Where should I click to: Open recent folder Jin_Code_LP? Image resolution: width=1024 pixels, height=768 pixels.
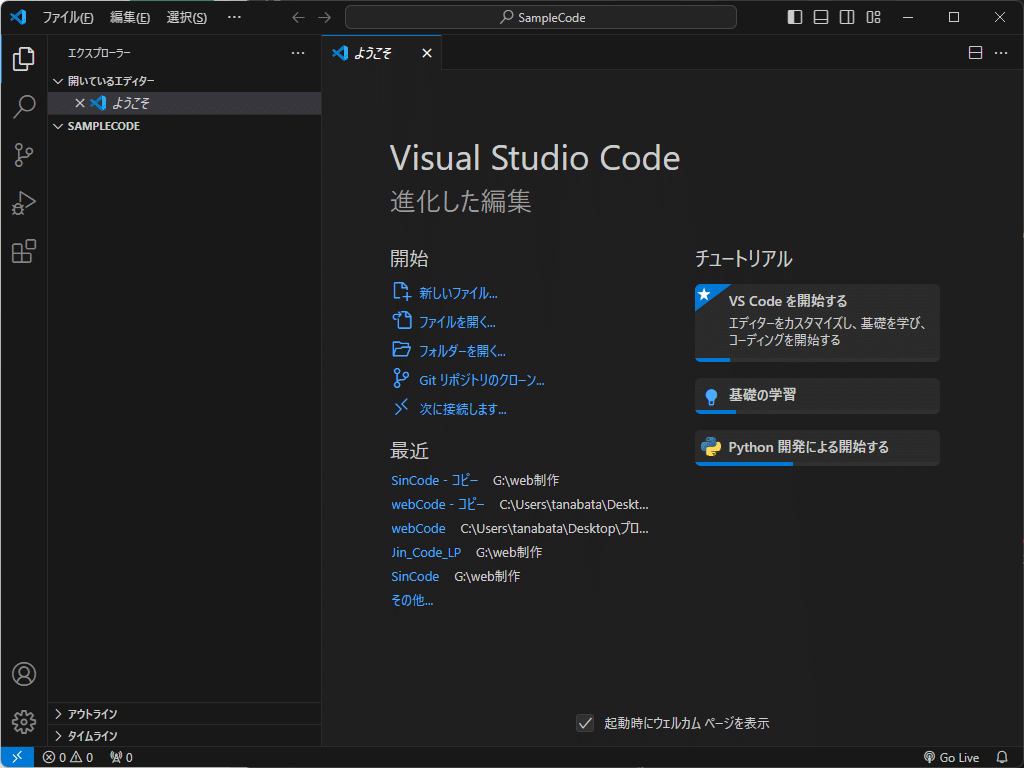tap(426, 552)
